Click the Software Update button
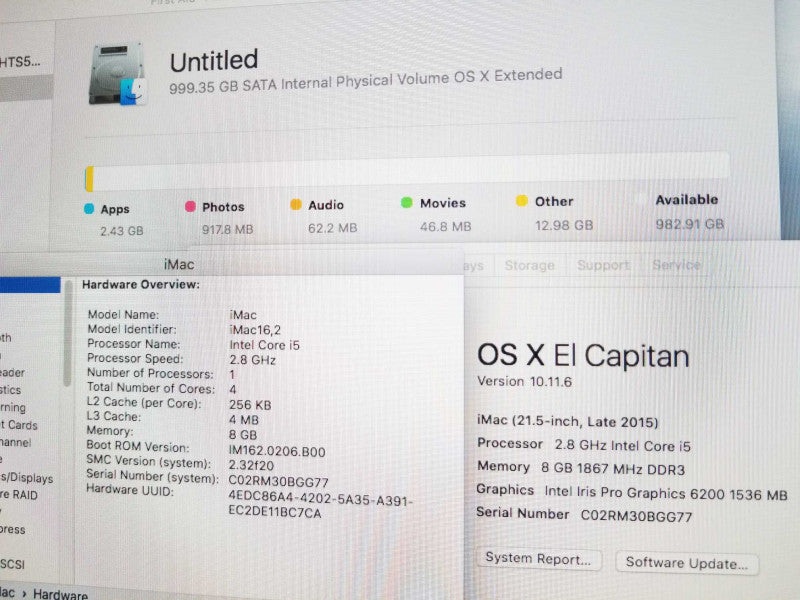This screenshot has height=600, width=800. pos(687,563)
